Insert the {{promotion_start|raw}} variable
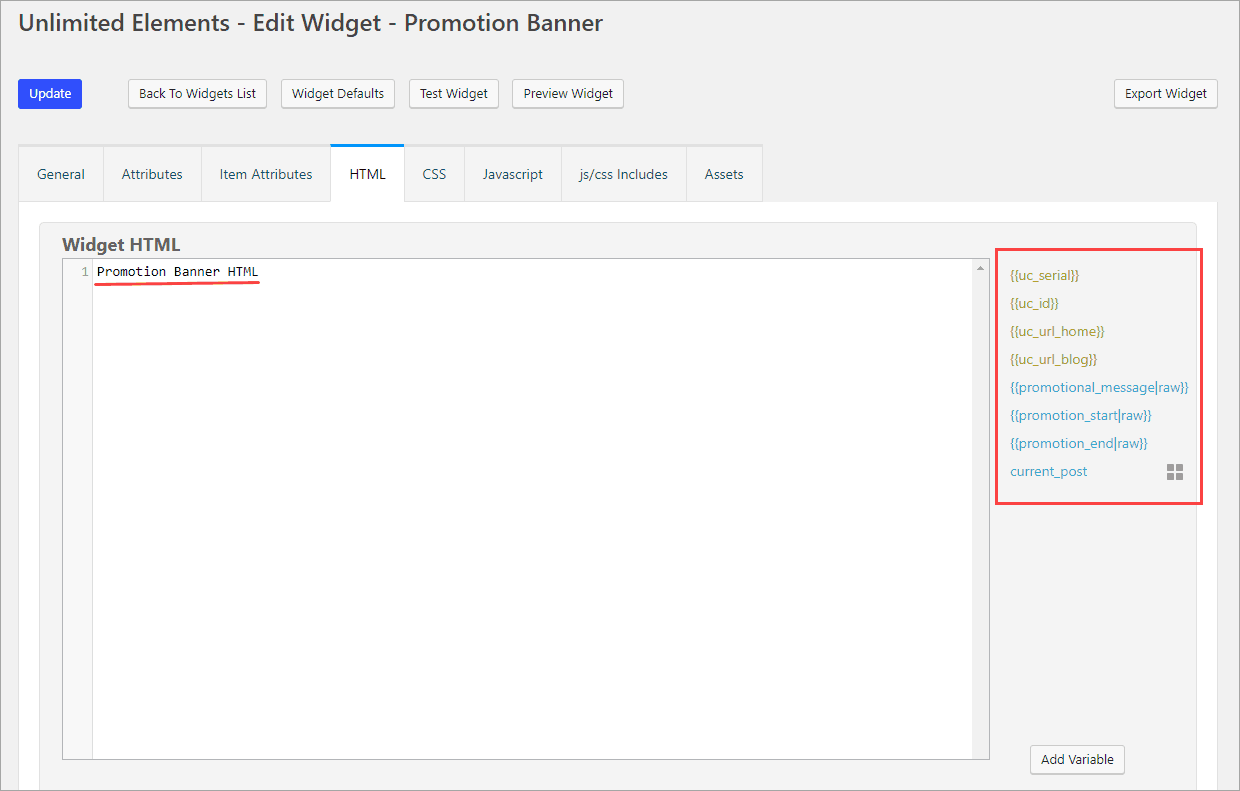1240x791 pixels. point(1081,415)
